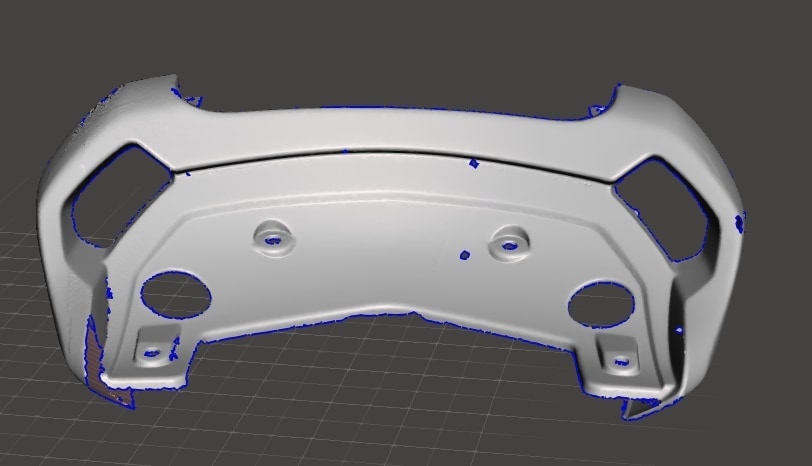Select the upper crossbar surface of the mesh
This screenshot has width=812, height=466.
click(x=390, y=130)
